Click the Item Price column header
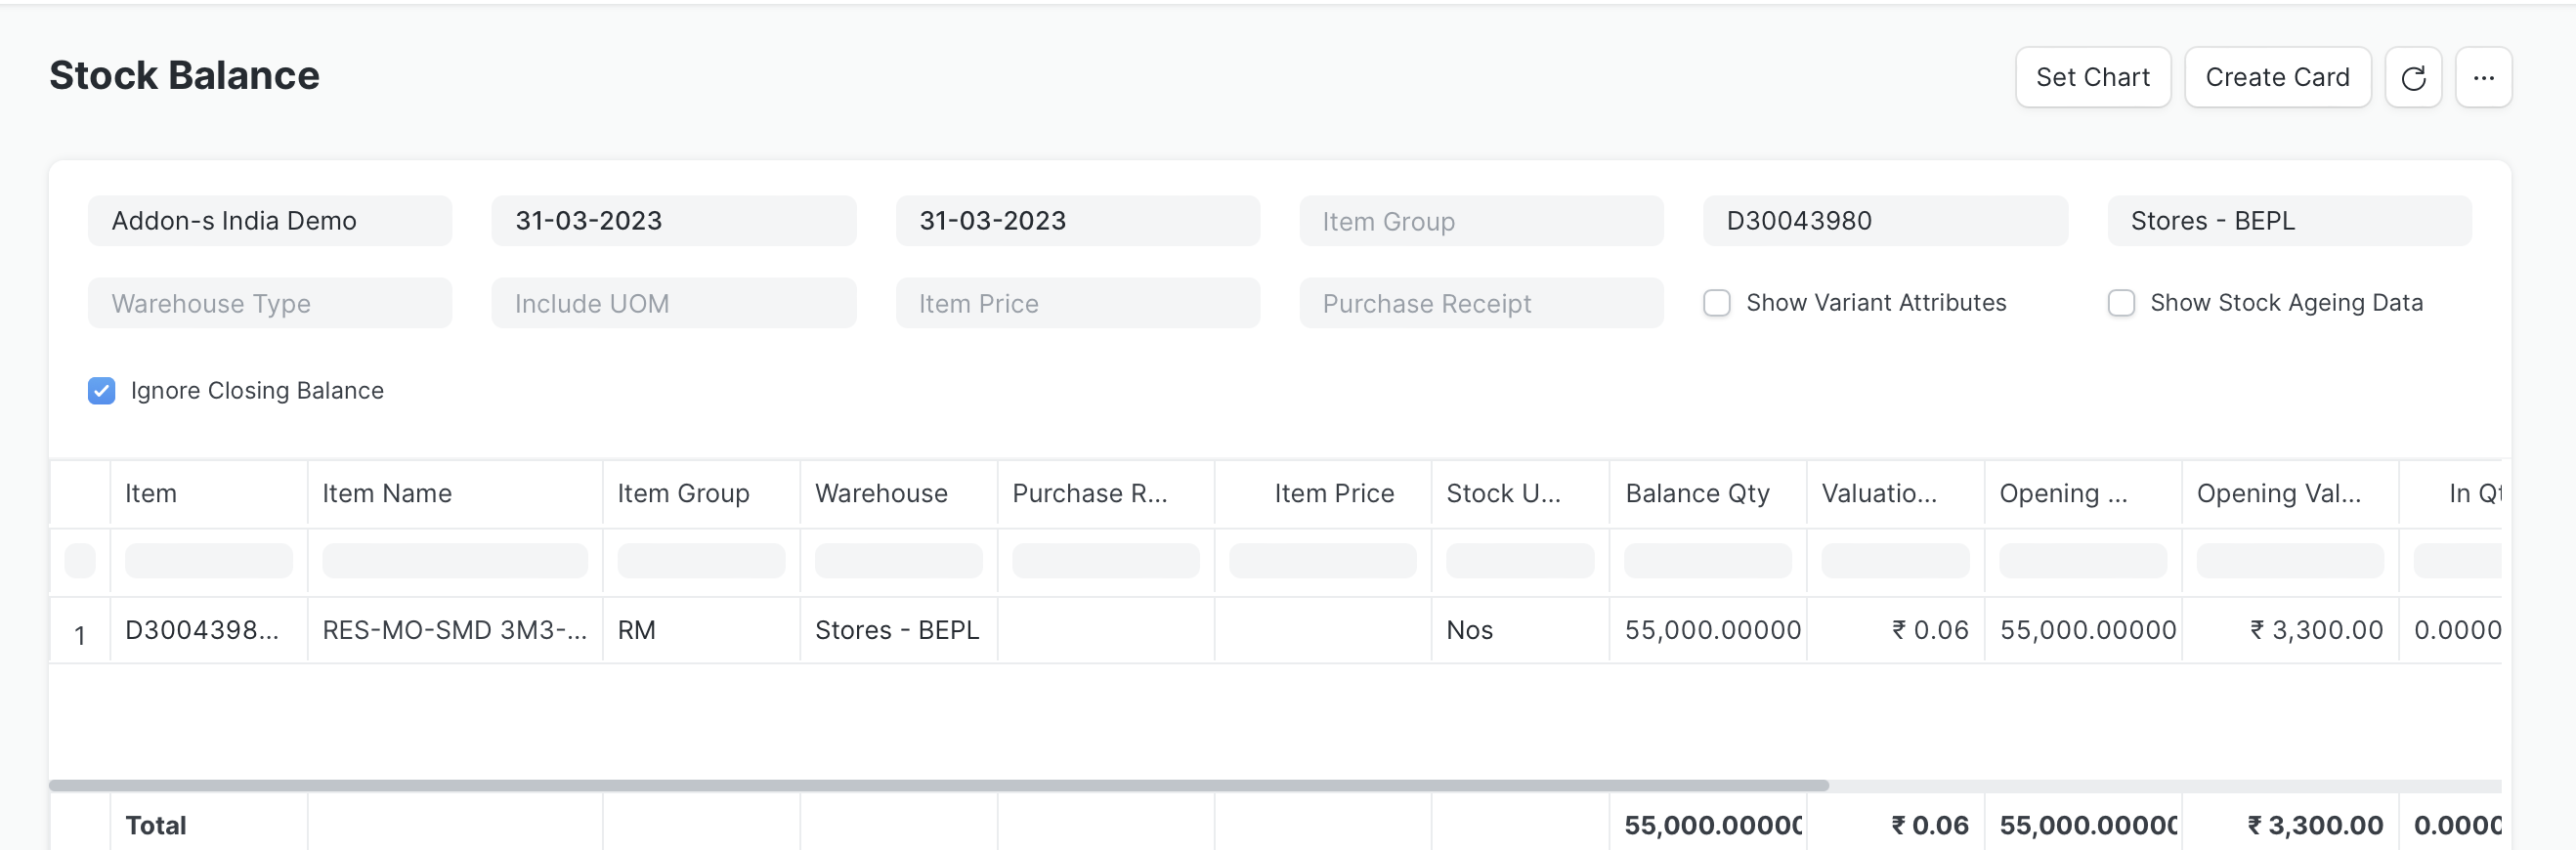The height and width of the screenshot is (850, 2576). tap(1322, 493)
